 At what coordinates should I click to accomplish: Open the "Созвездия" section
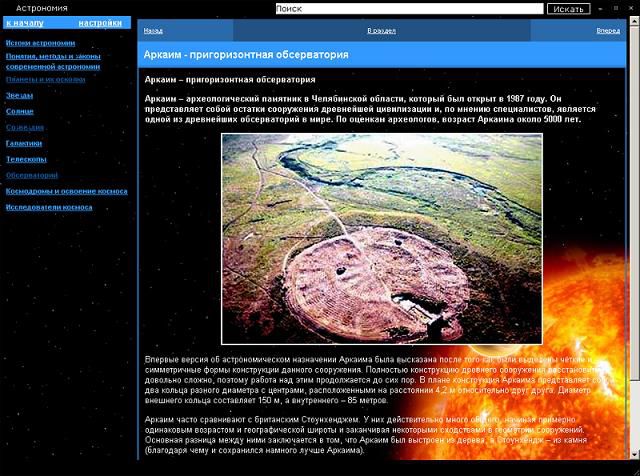(25, 127)
